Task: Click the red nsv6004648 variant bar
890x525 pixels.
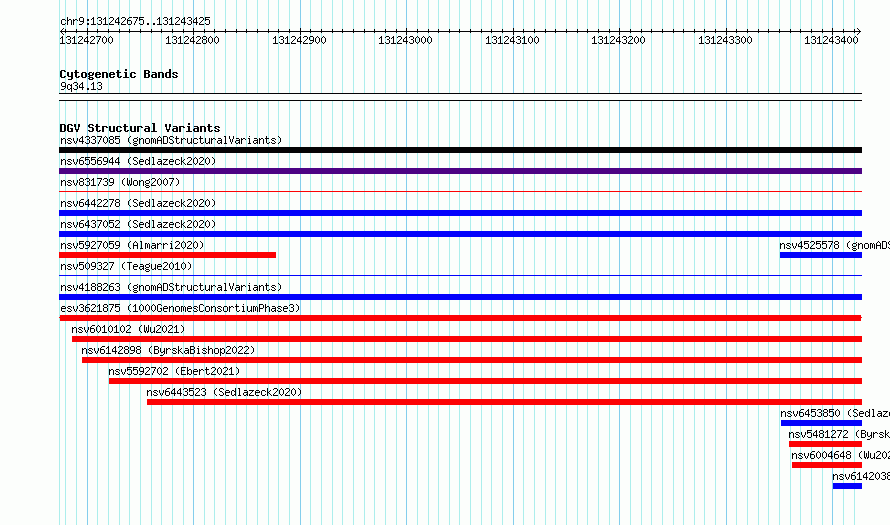Action: [x=827, y=465]
